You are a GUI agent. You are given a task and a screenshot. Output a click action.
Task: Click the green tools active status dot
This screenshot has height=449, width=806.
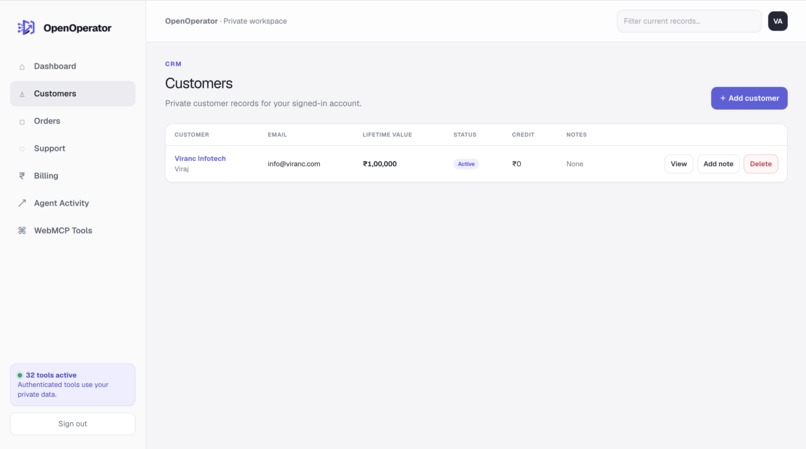(20, 375)
